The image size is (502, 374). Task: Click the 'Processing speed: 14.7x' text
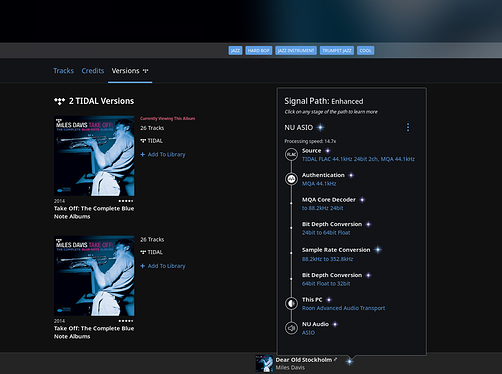point(310,141)
